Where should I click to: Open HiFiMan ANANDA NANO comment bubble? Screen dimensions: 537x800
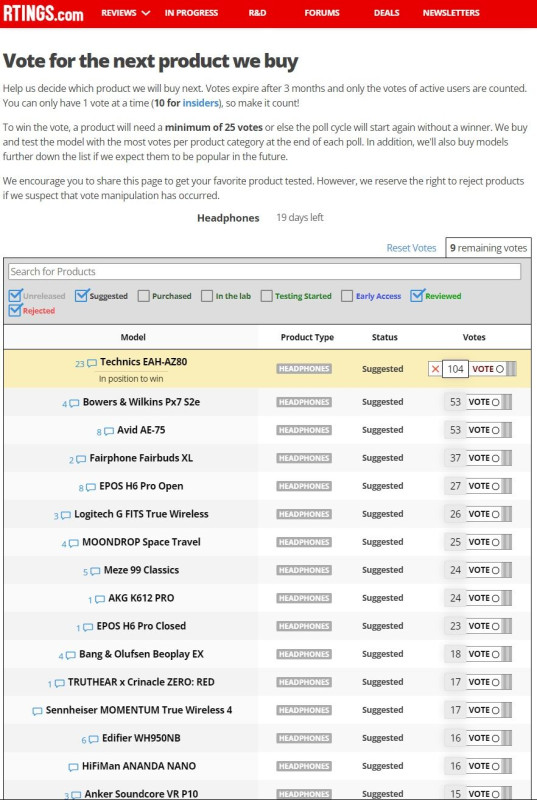pyautogui.click(x=73, y=767)
